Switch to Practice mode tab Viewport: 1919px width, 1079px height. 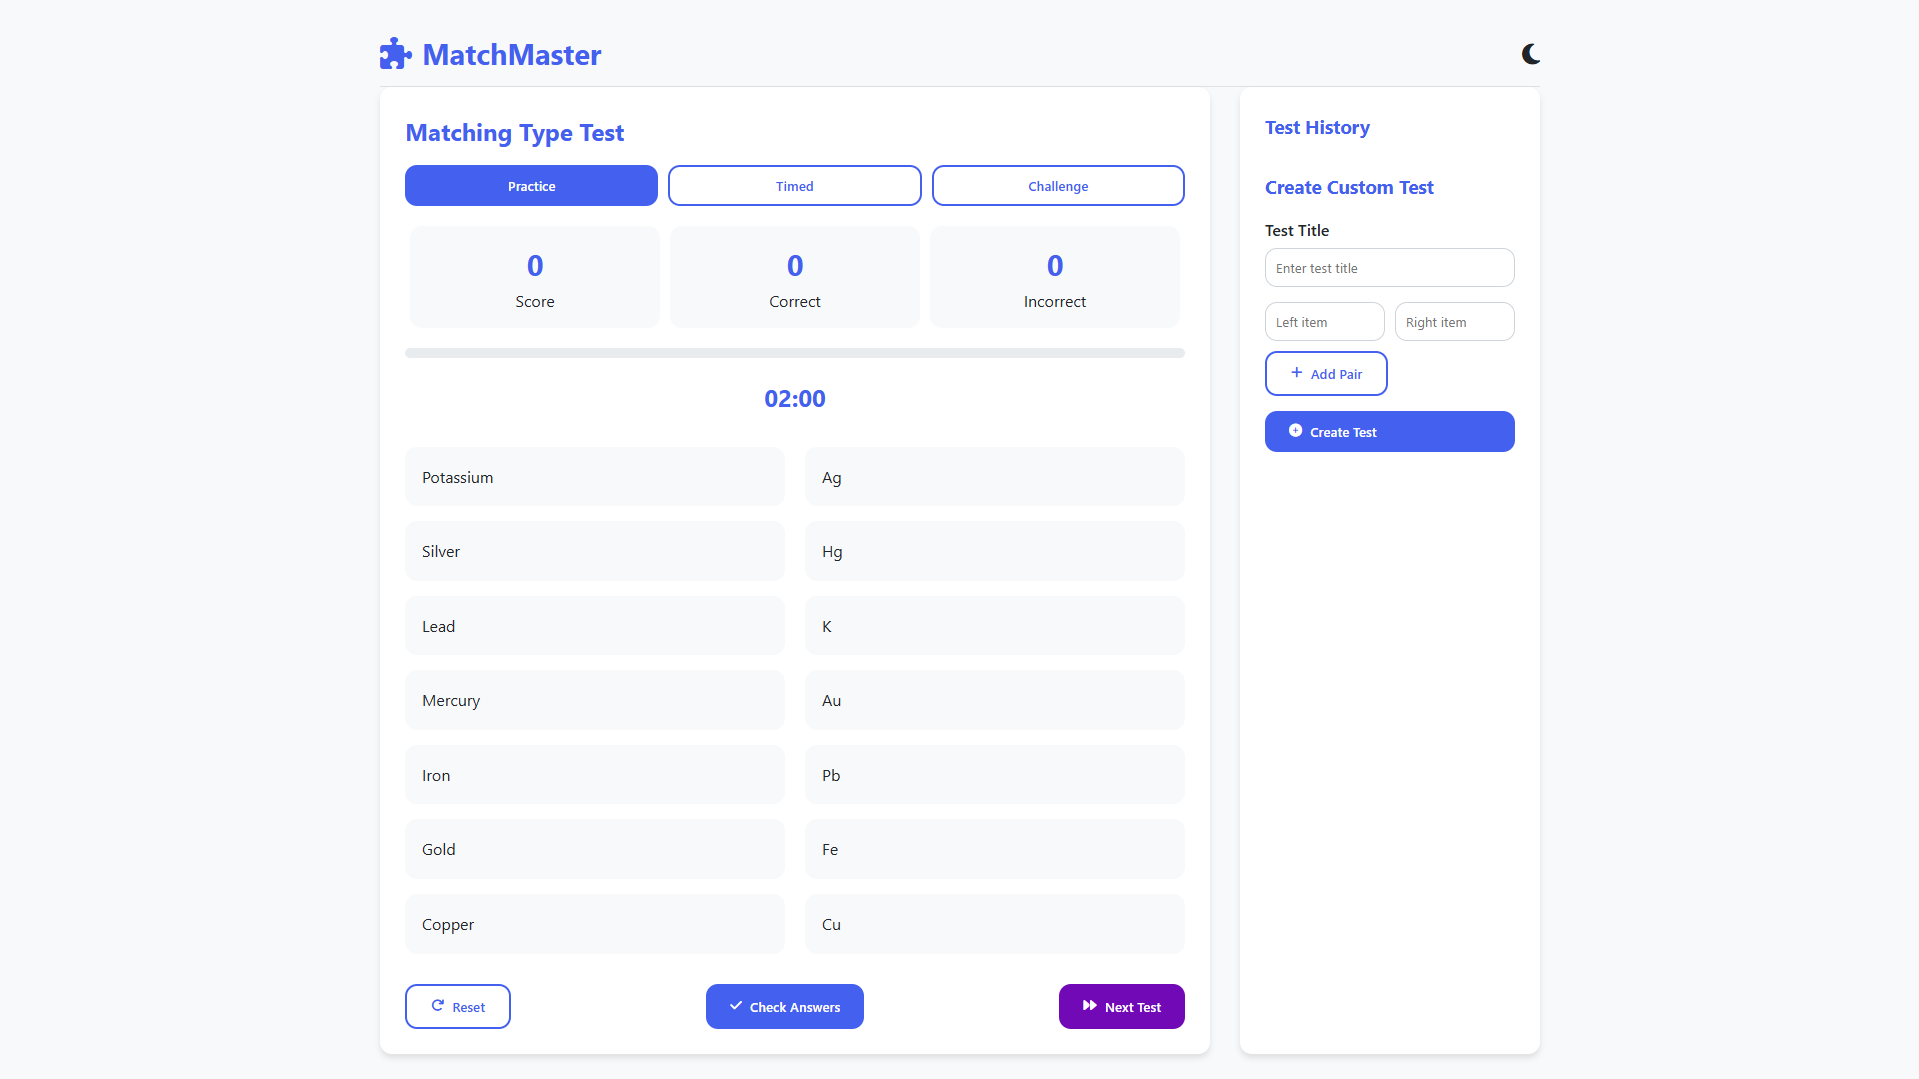click(x=531, y=186)
